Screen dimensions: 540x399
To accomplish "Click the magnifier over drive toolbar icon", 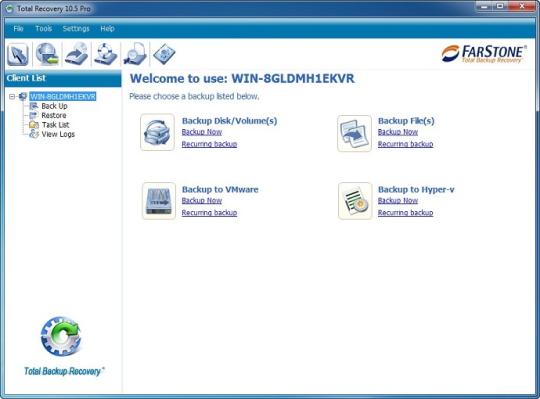I will [135, 54].
